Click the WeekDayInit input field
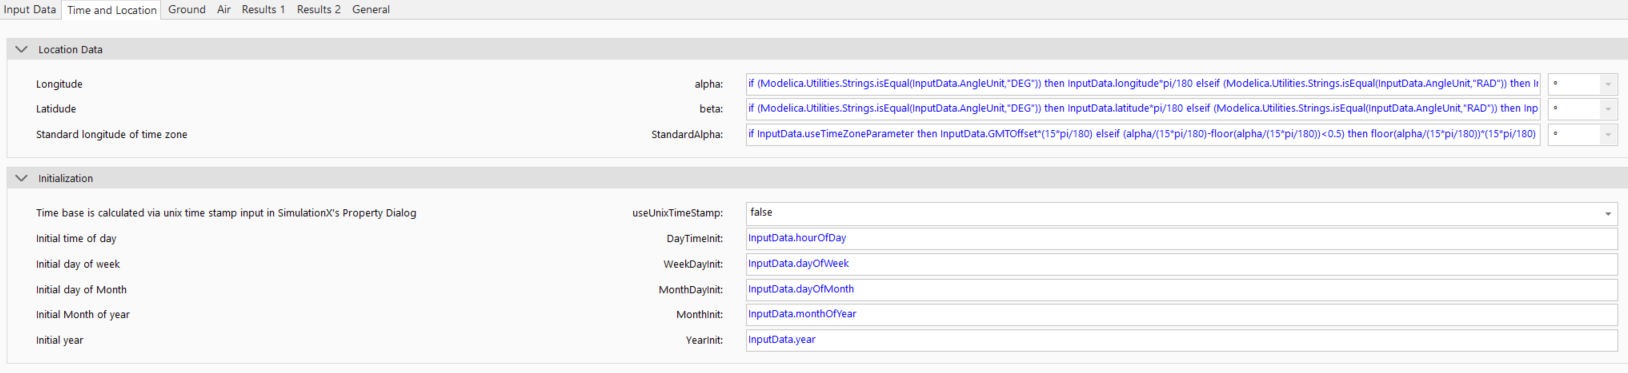This screenshot has height=373, width=1628. click(x=1182, y=264)
